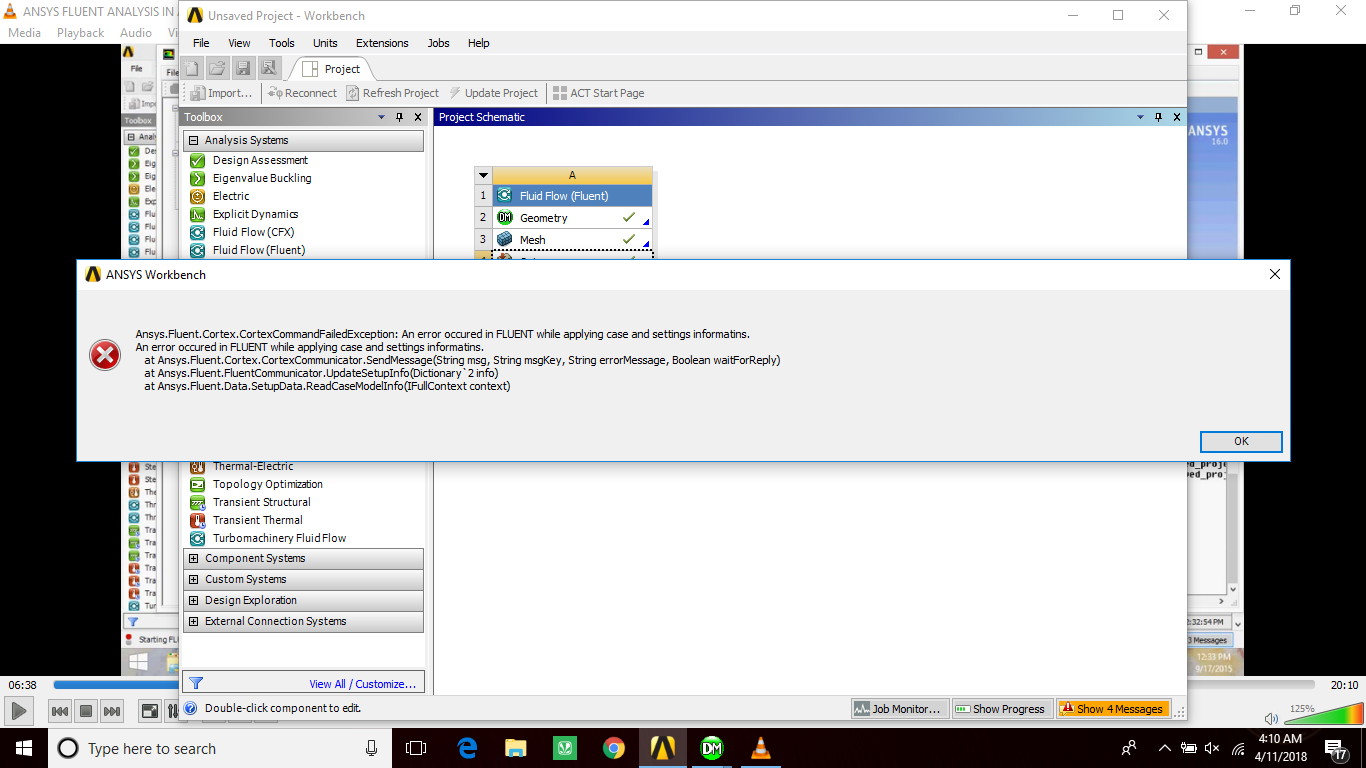This screenshot has height=768, width=1366.
Task: Toggle the VLC fullscreen button
Action: point(150,711)
